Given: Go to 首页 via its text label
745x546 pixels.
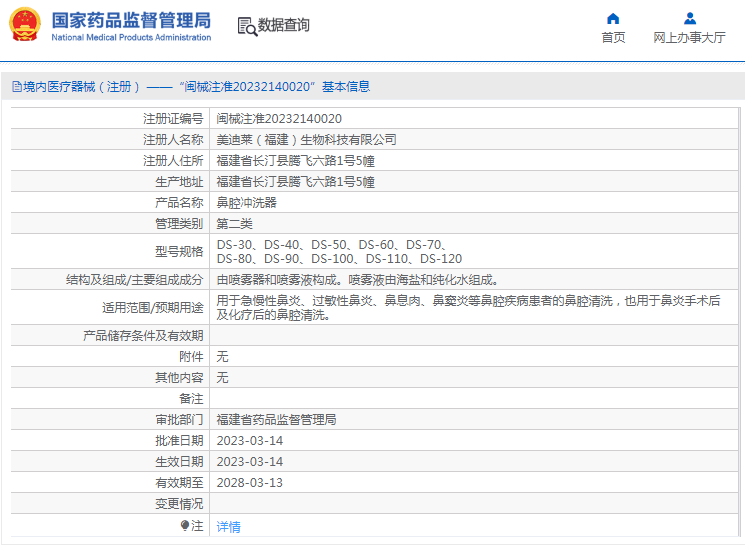Looking at the screenshot, I should click(613, 38).
